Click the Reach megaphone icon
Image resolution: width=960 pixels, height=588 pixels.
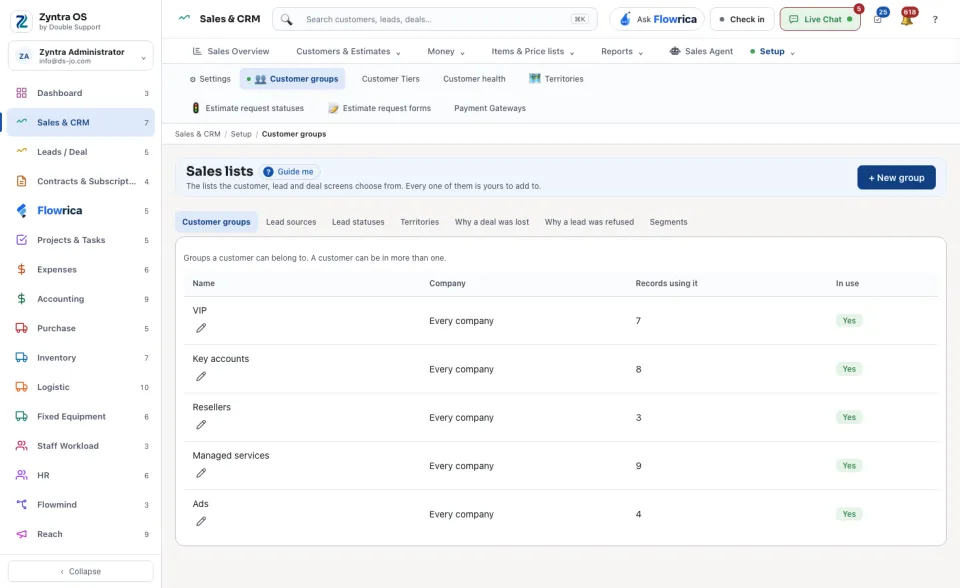coord(21,534)
